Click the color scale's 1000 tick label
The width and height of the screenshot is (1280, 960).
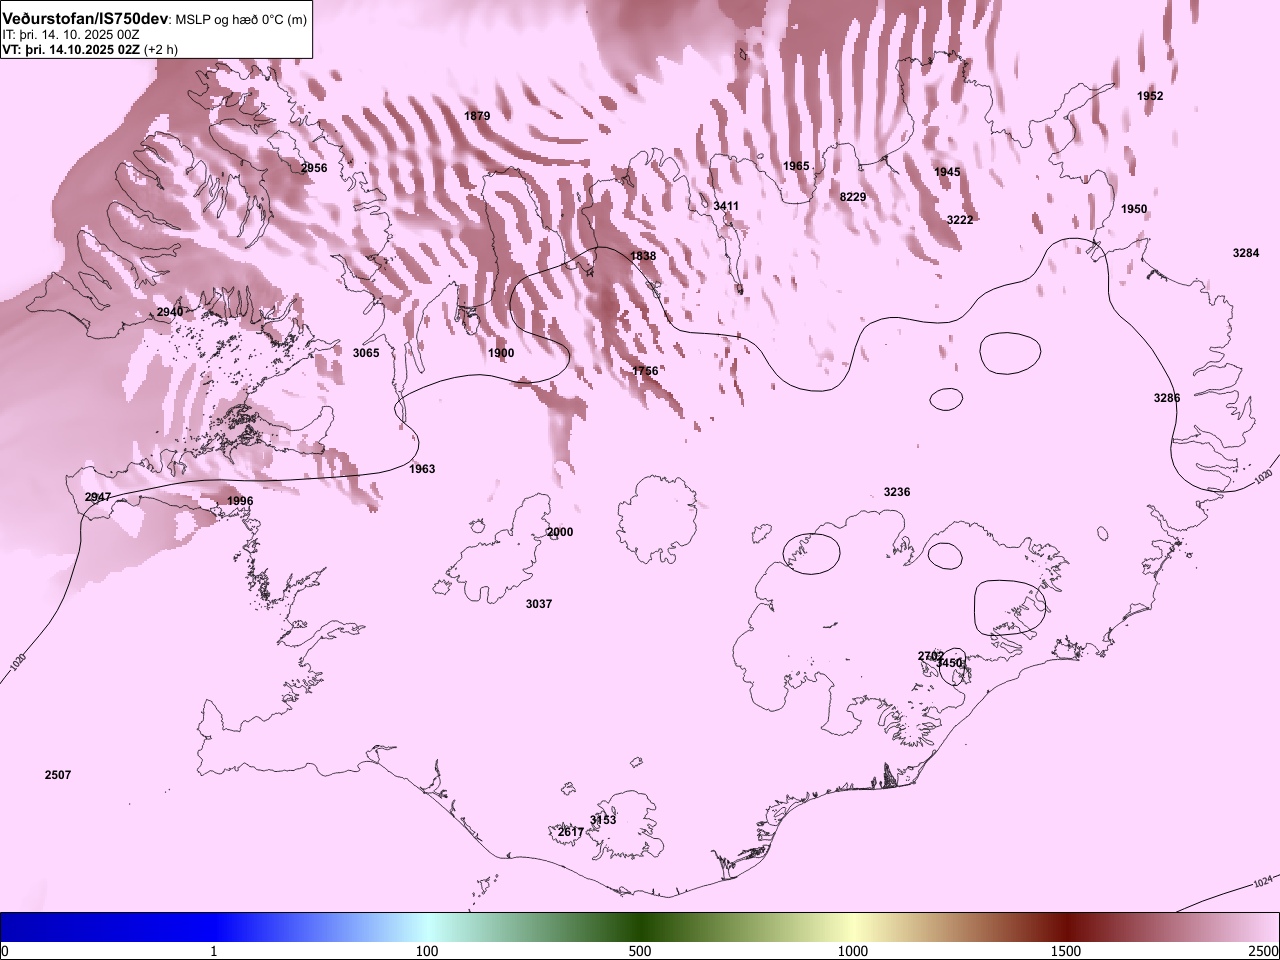[x=853, y=951]
